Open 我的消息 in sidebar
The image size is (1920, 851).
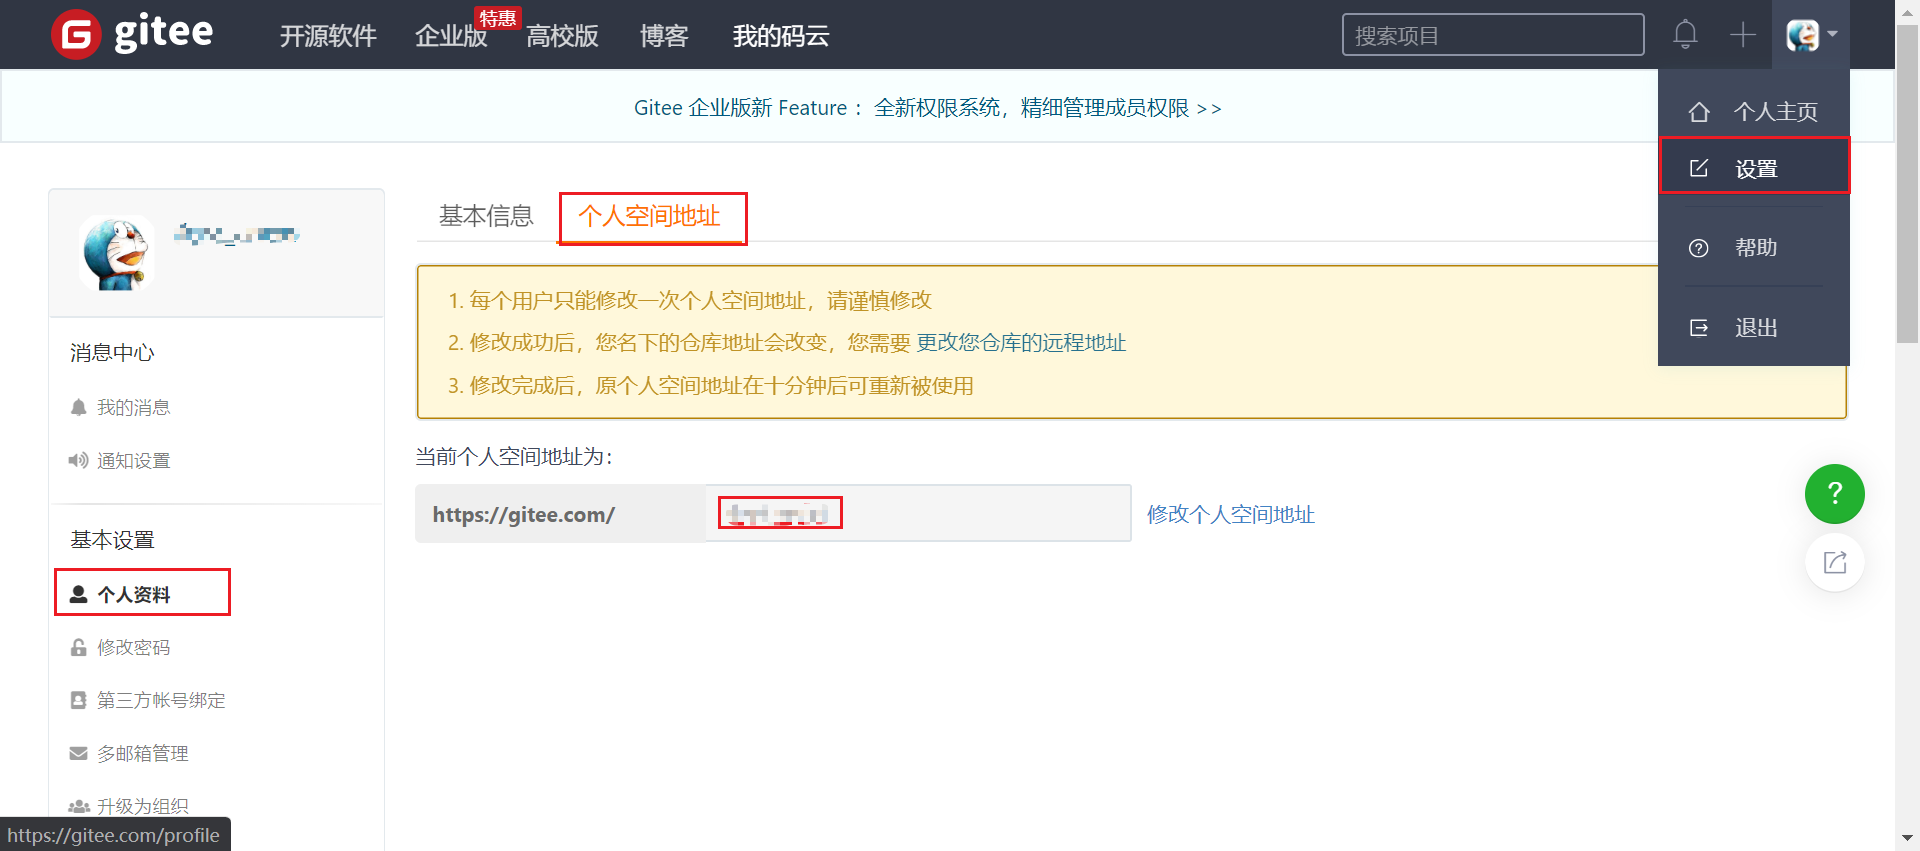click(x=133, y=407)
